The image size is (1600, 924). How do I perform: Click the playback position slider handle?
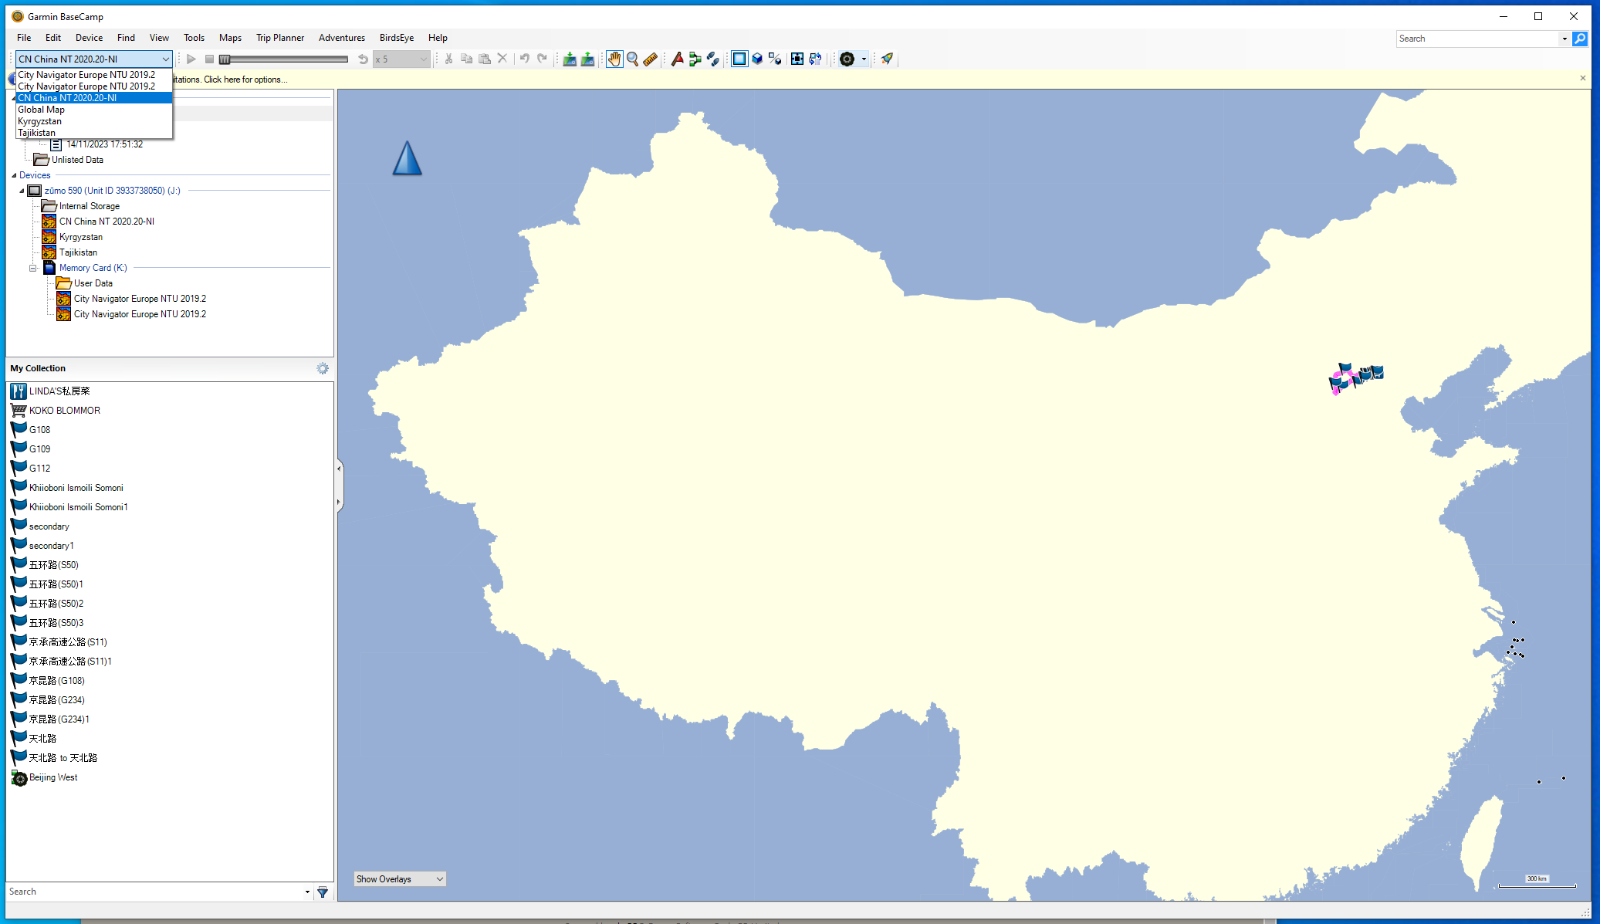[x=225, y=59]
